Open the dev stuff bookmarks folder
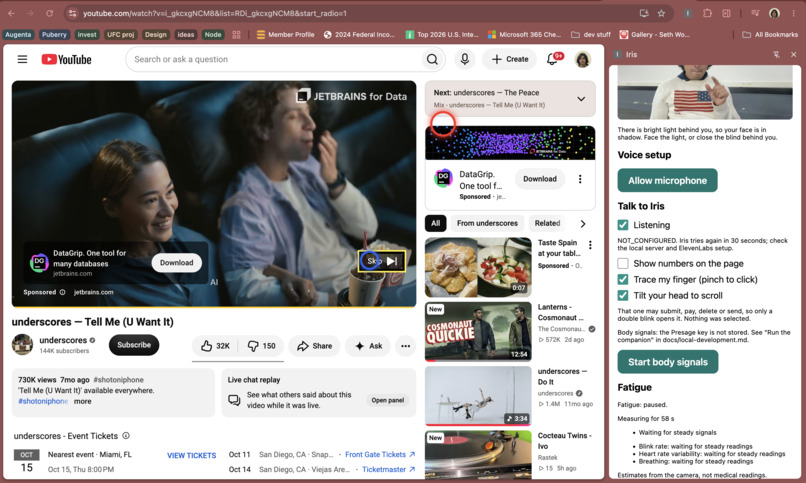 (x=591, y=34)
